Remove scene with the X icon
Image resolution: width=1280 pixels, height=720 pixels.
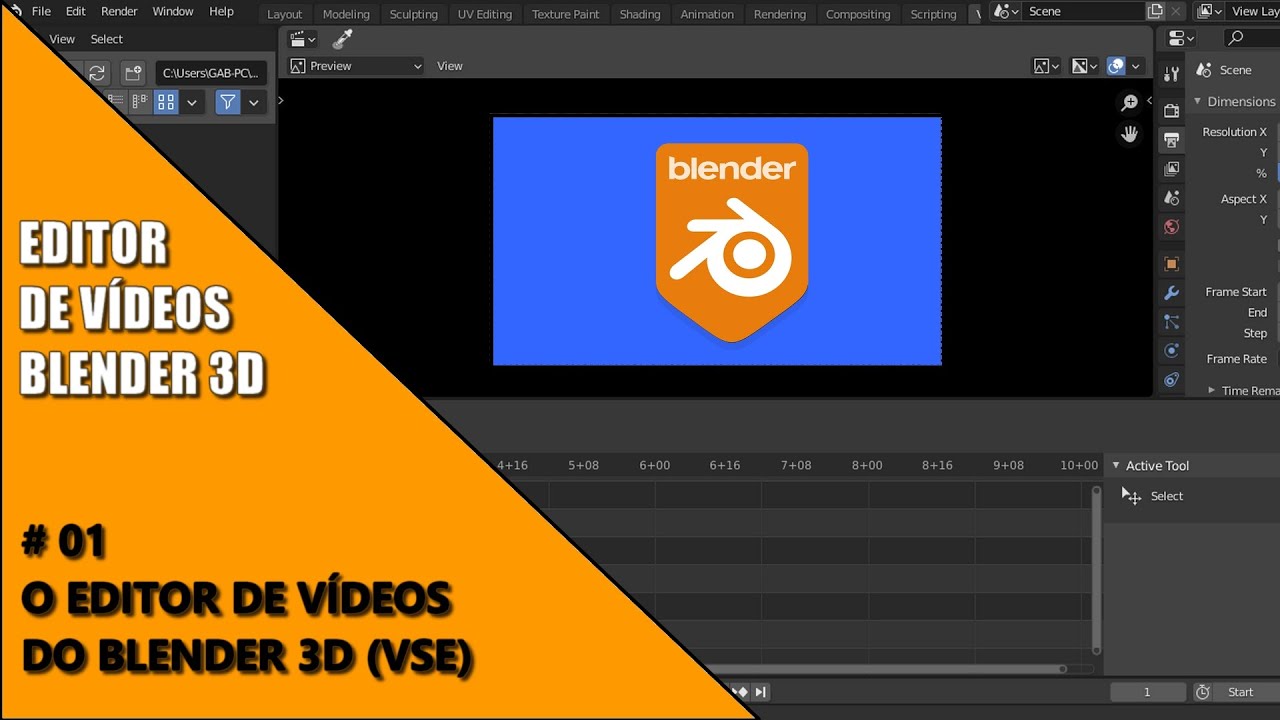[1177, 11]
